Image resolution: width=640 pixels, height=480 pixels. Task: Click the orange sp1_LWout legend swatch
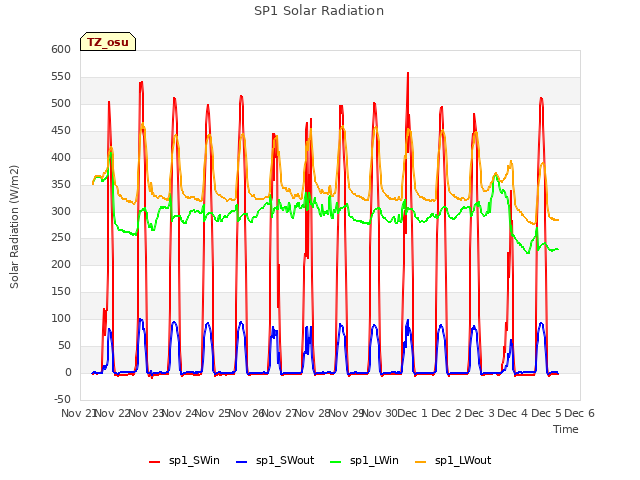click(x=420, y=462)
